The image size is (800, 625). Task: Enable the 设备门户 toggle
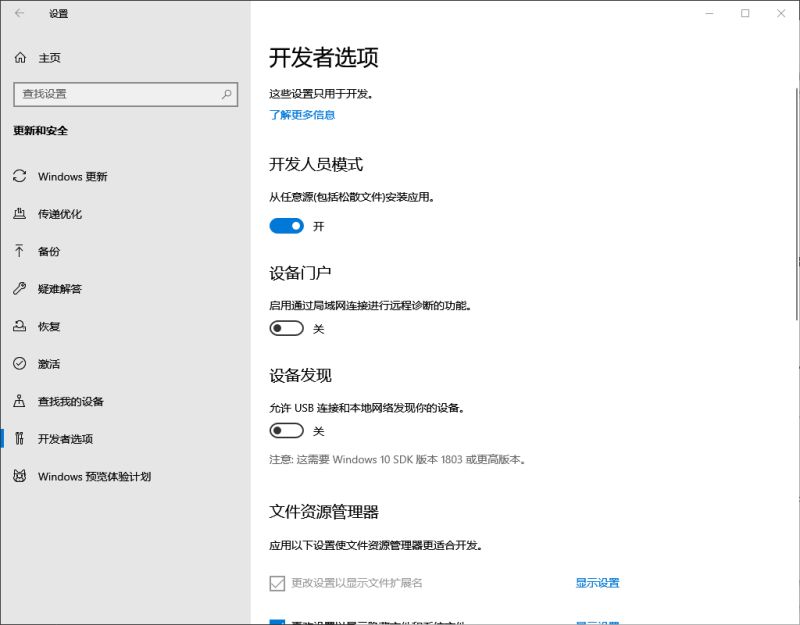click(286, 328)
